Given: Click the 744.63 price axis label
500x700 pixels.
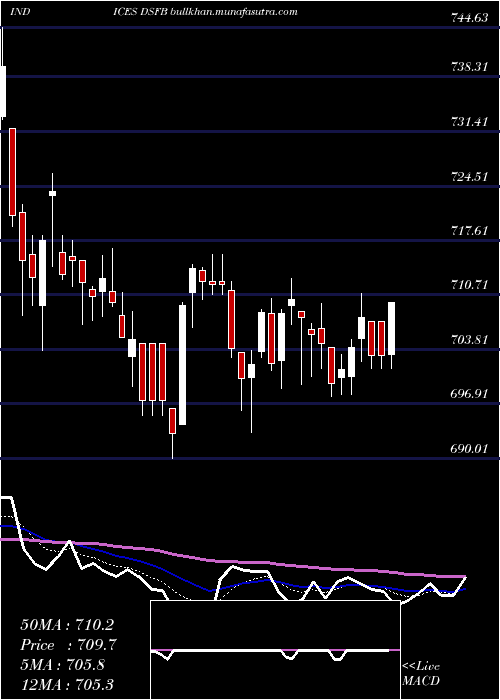Looking at the screenshot, I should click(x=469, y=18).
